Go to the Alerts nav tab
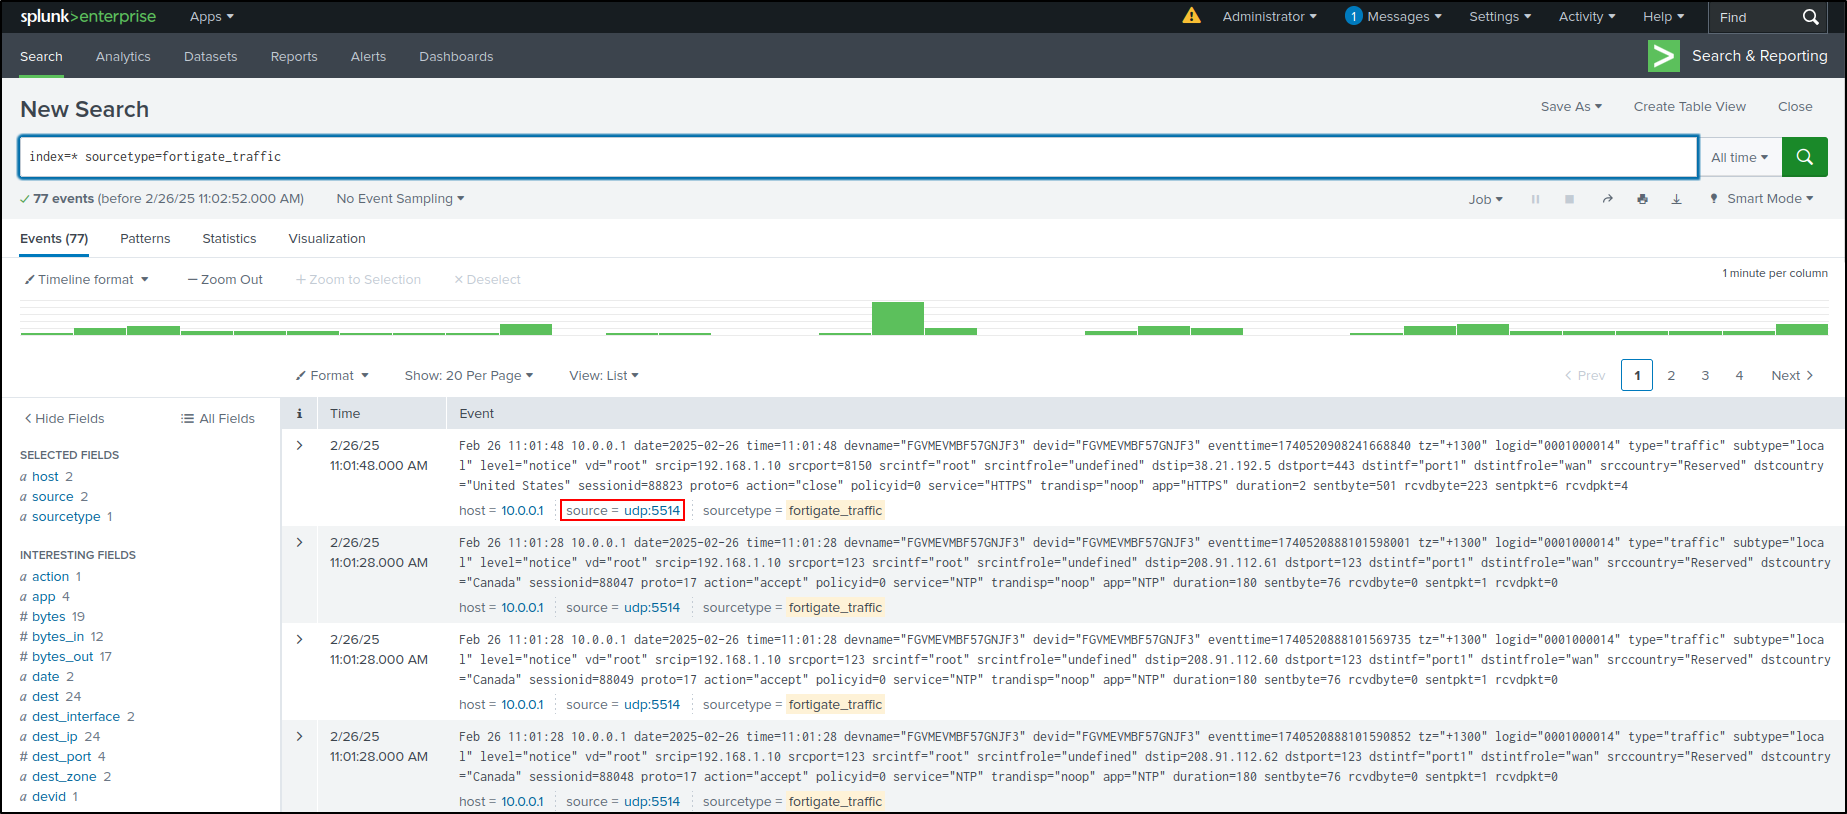The height and width of the screenshot is (814, 1847). click(368, 57)
